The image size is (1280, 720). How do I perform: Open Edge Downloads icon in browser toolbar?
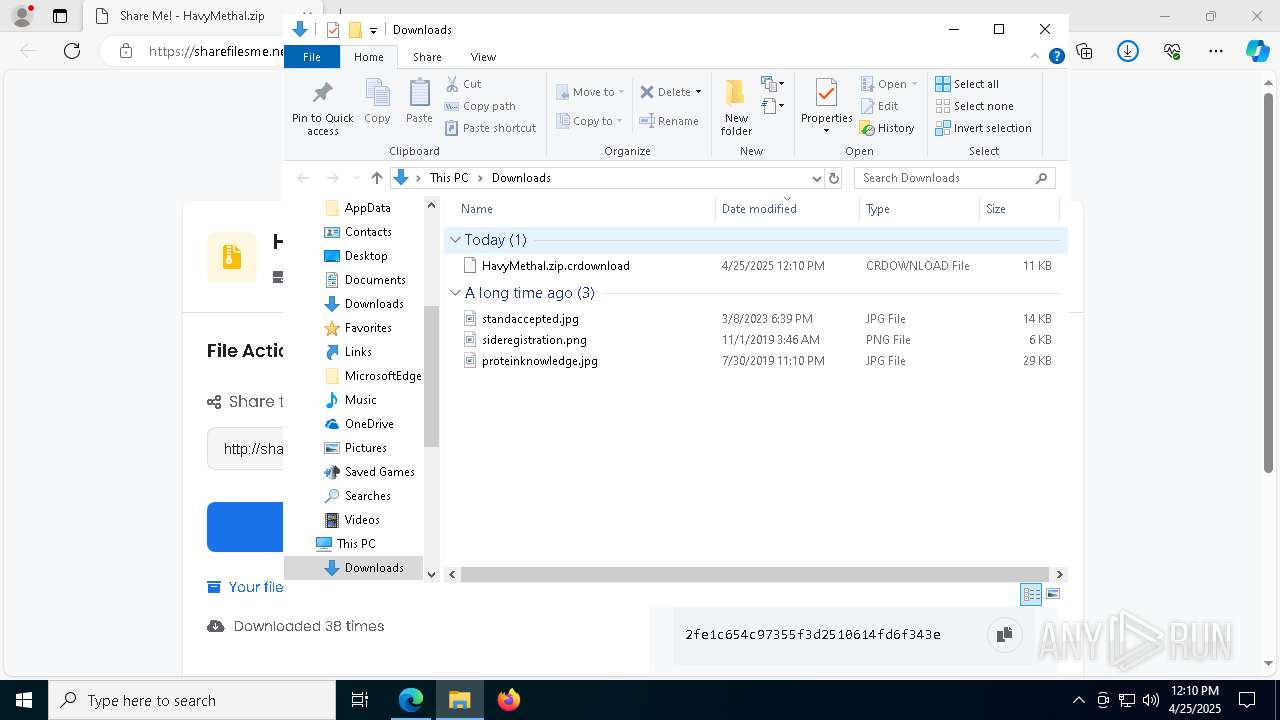(1128, 51)
